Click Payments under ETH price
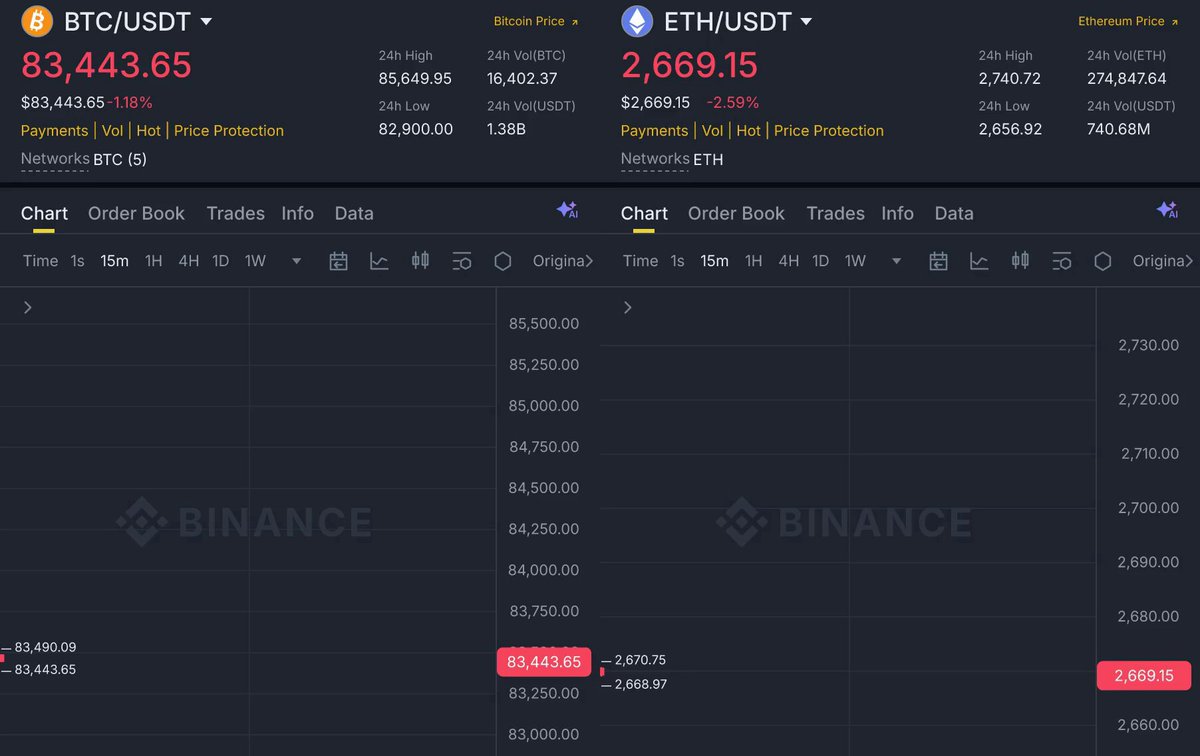 [x=654, y=130]
